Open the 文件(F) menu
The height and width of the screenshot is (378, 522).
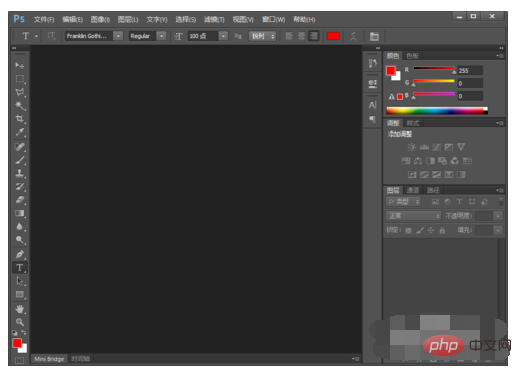pyautogui.click(x=44, y=20)
